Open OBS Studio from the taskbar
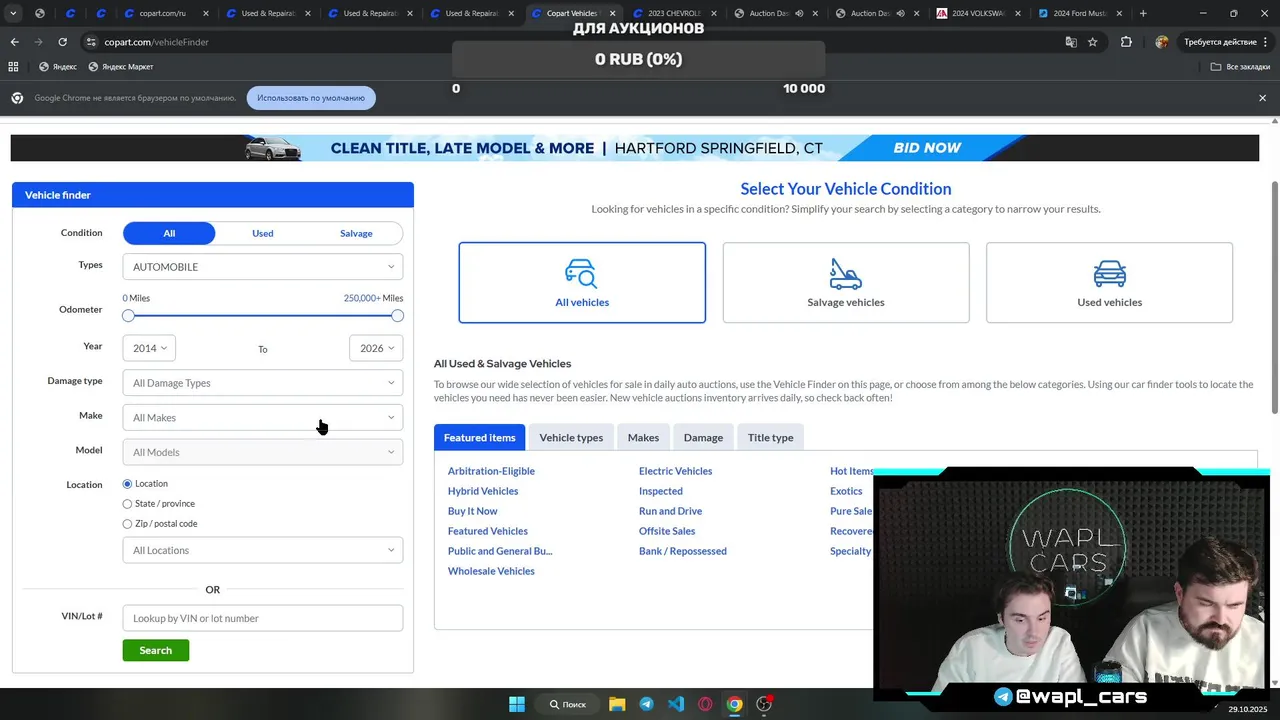The image size is (1280, 720). 764,704
